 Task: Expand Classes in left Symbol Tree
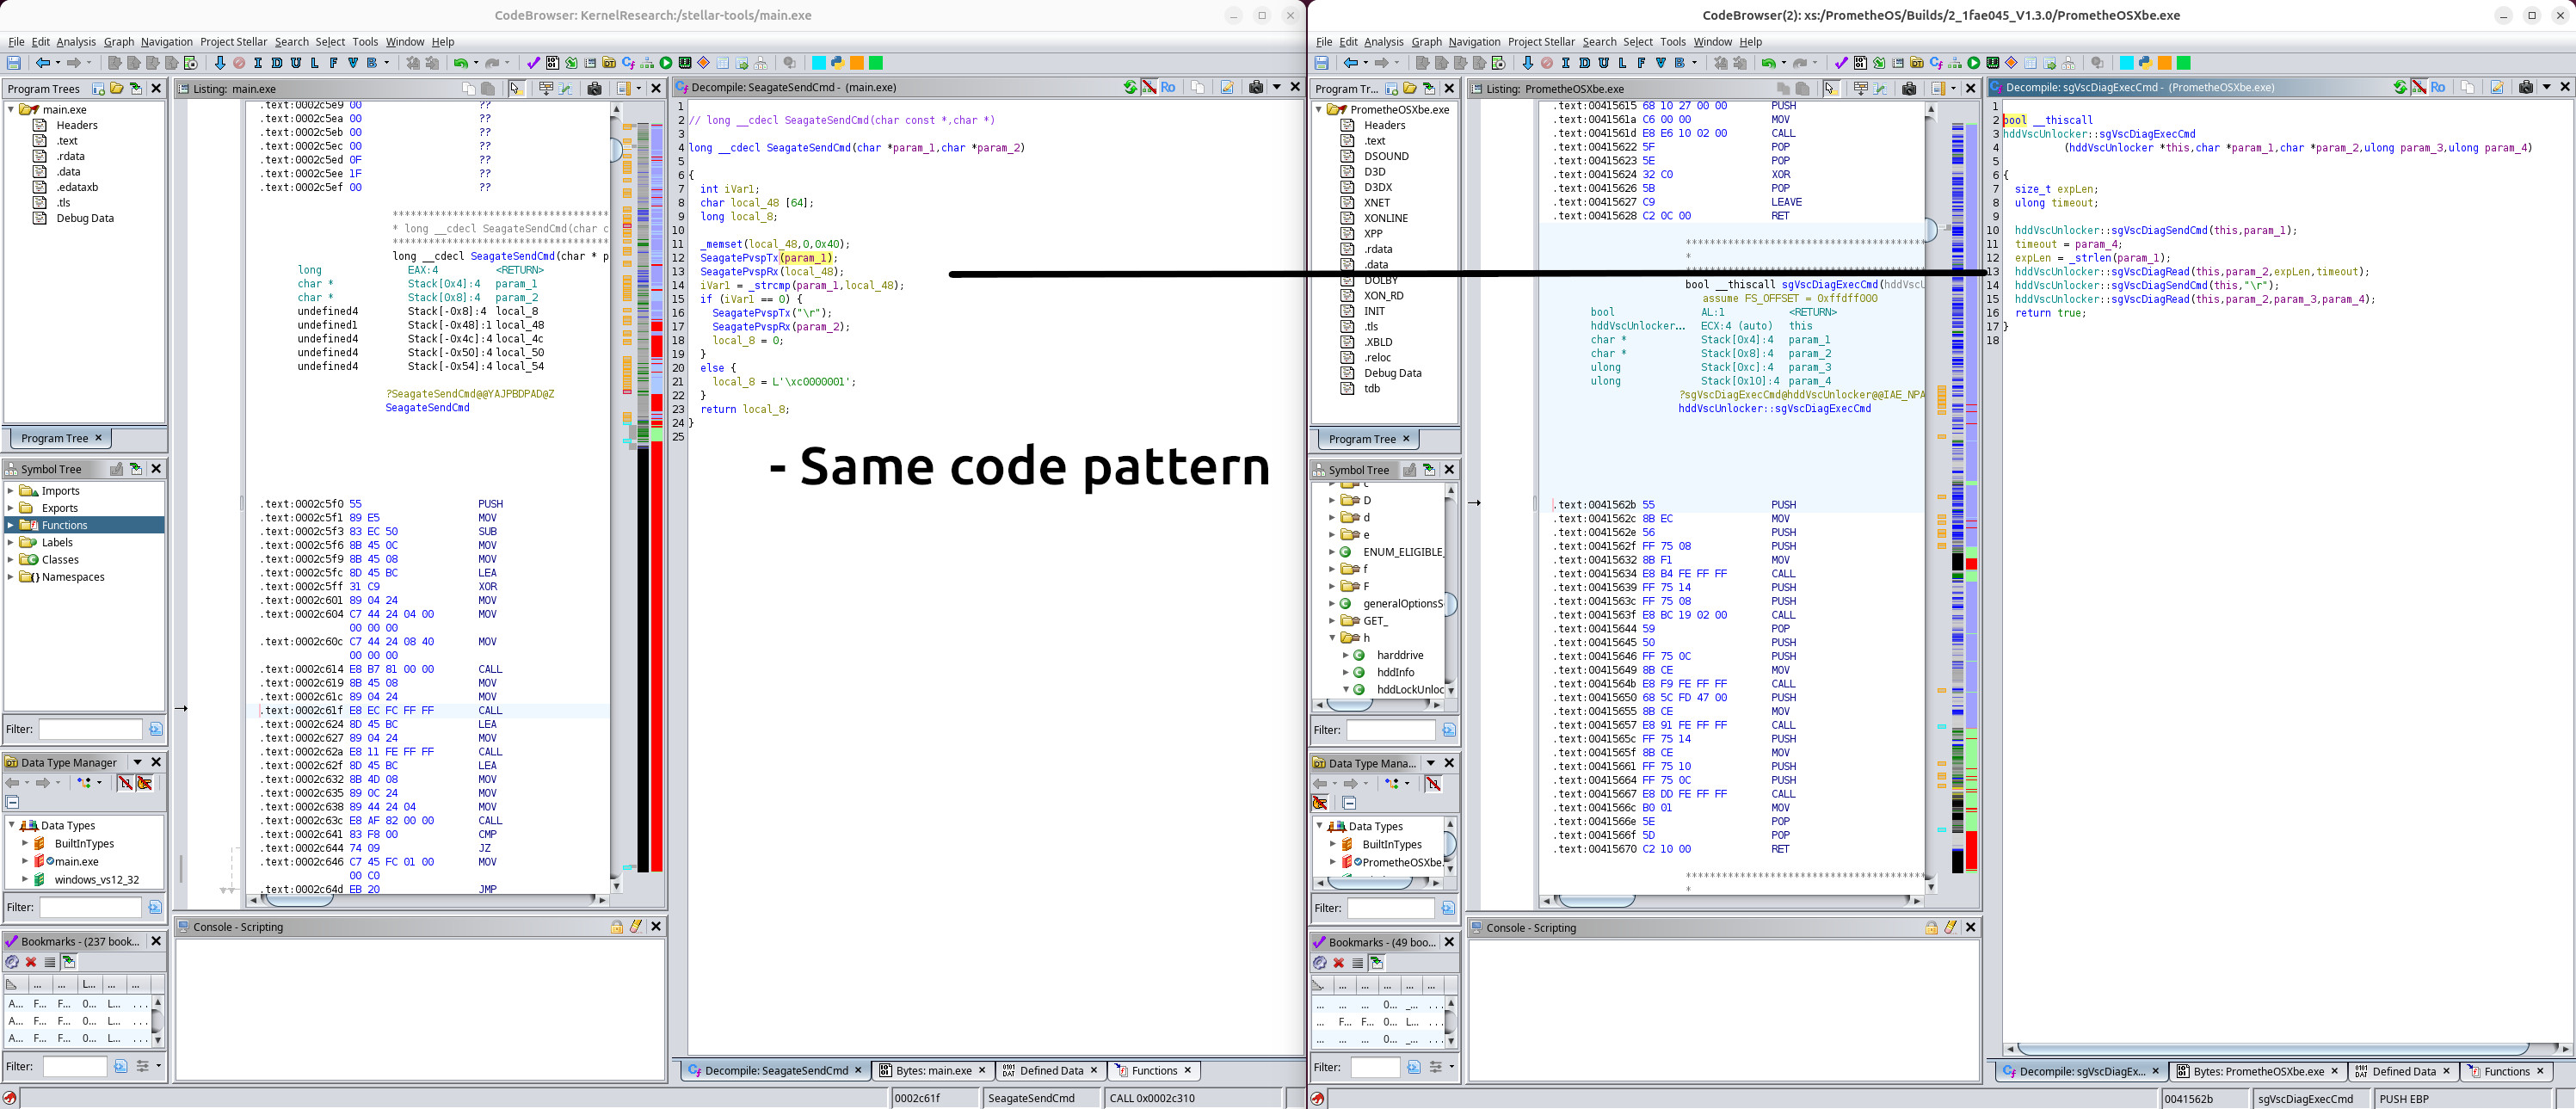11,560
